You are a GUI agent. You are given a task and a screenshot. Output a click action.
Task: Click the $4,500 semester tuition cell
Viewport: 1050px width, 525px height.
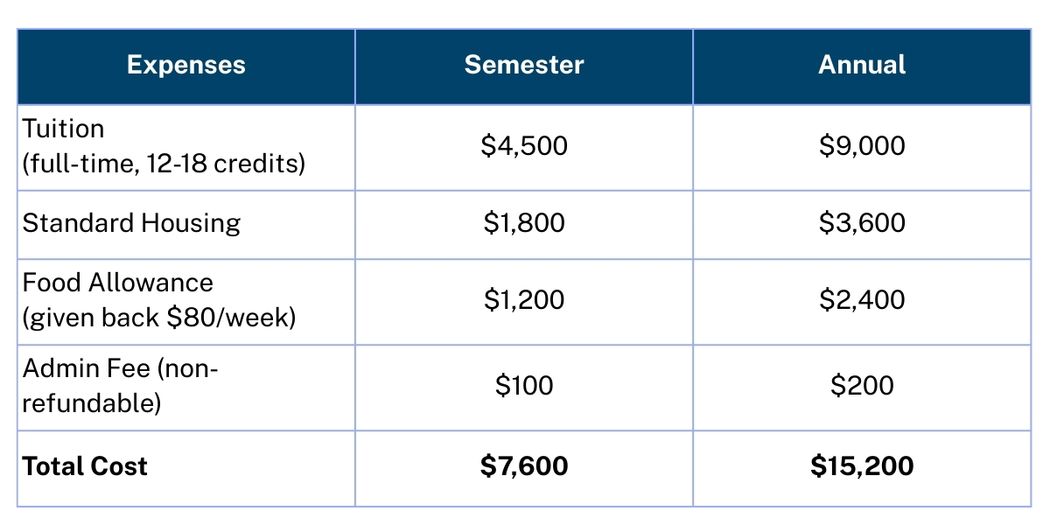click(x=524, y=146)
